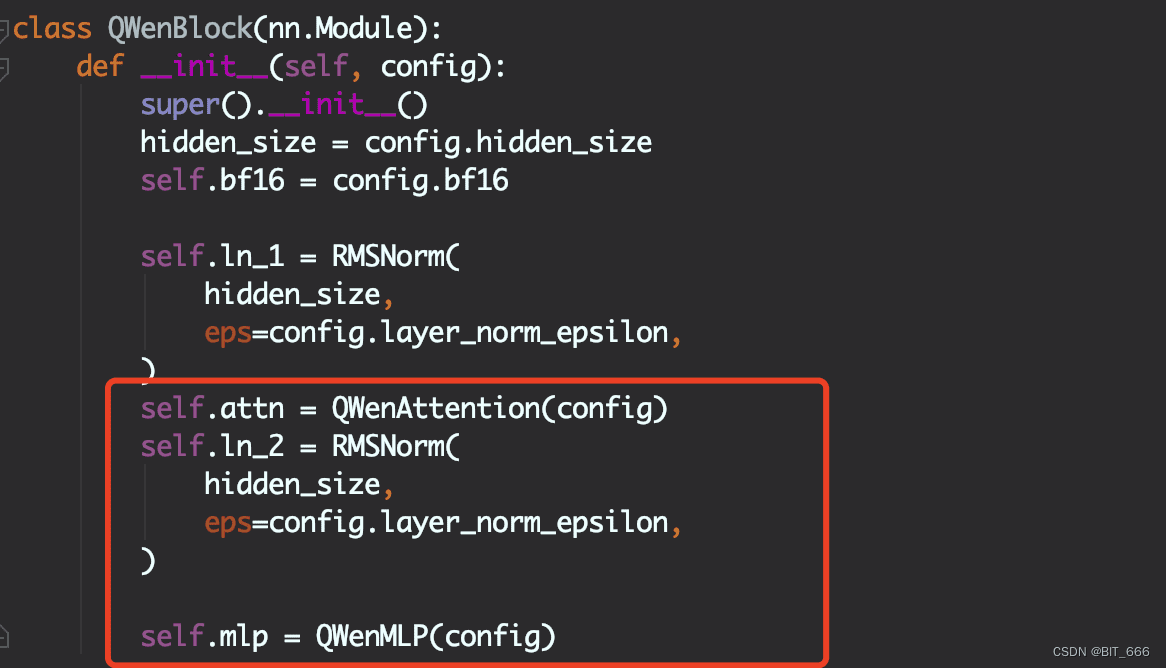
Task: Click config parameter in __init__ signature
Action: 428,68
